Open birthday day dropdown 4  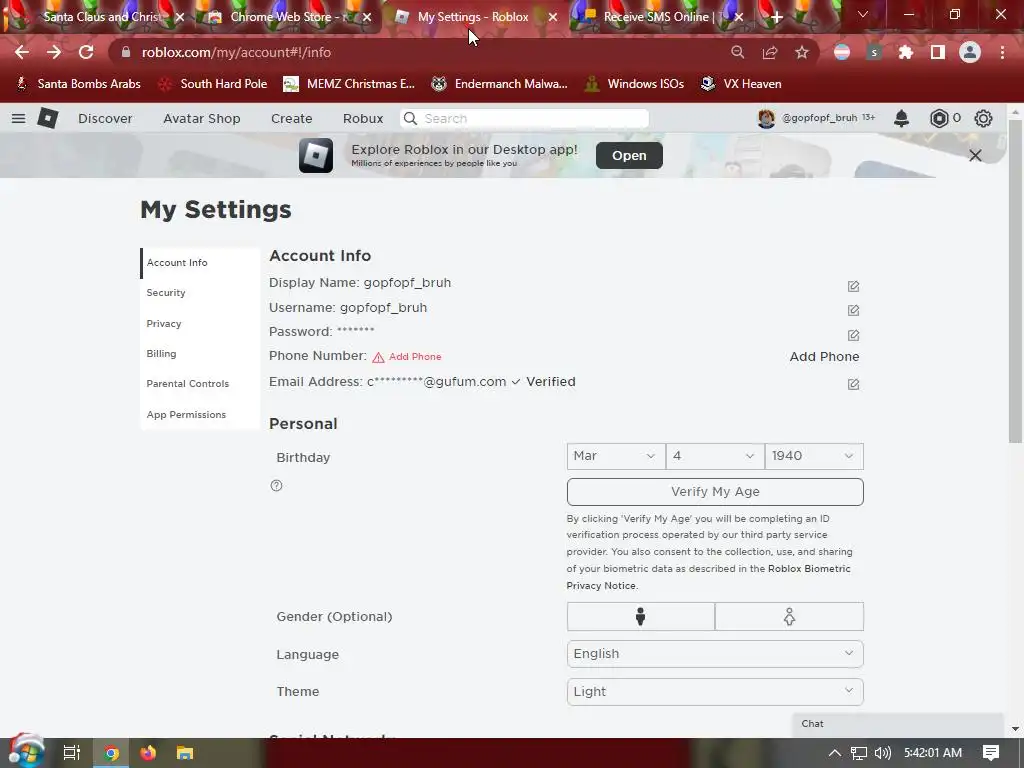click(x=715, y=456)
